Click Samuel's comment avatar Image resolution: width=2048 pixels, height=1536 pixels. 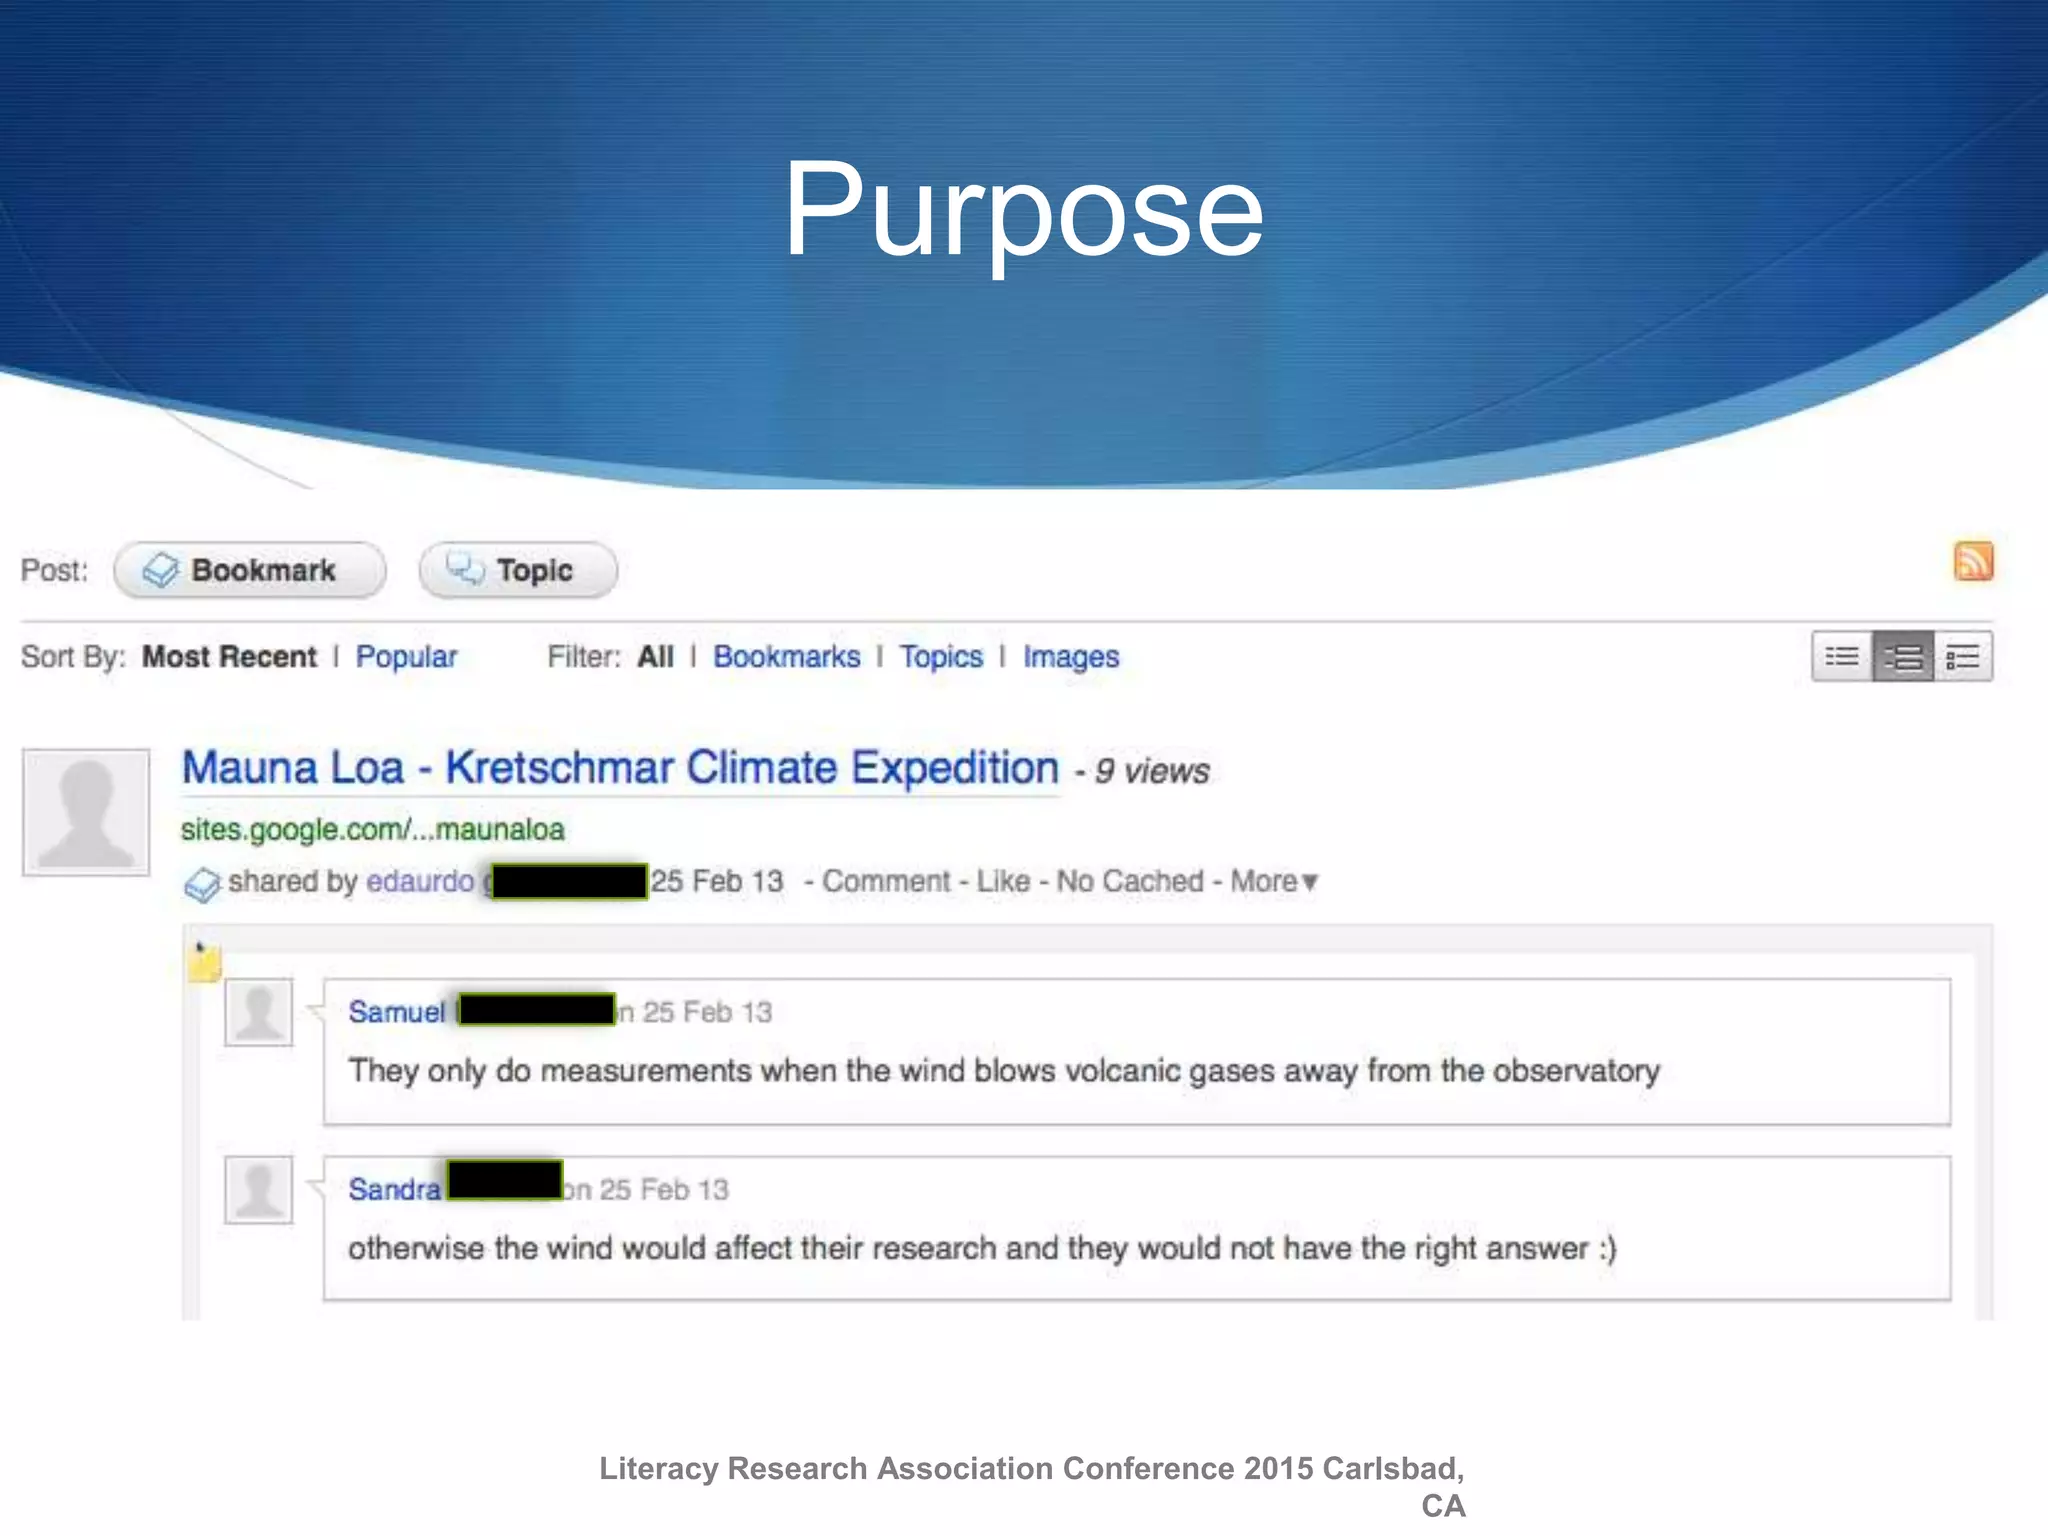tap(259, 1012)
